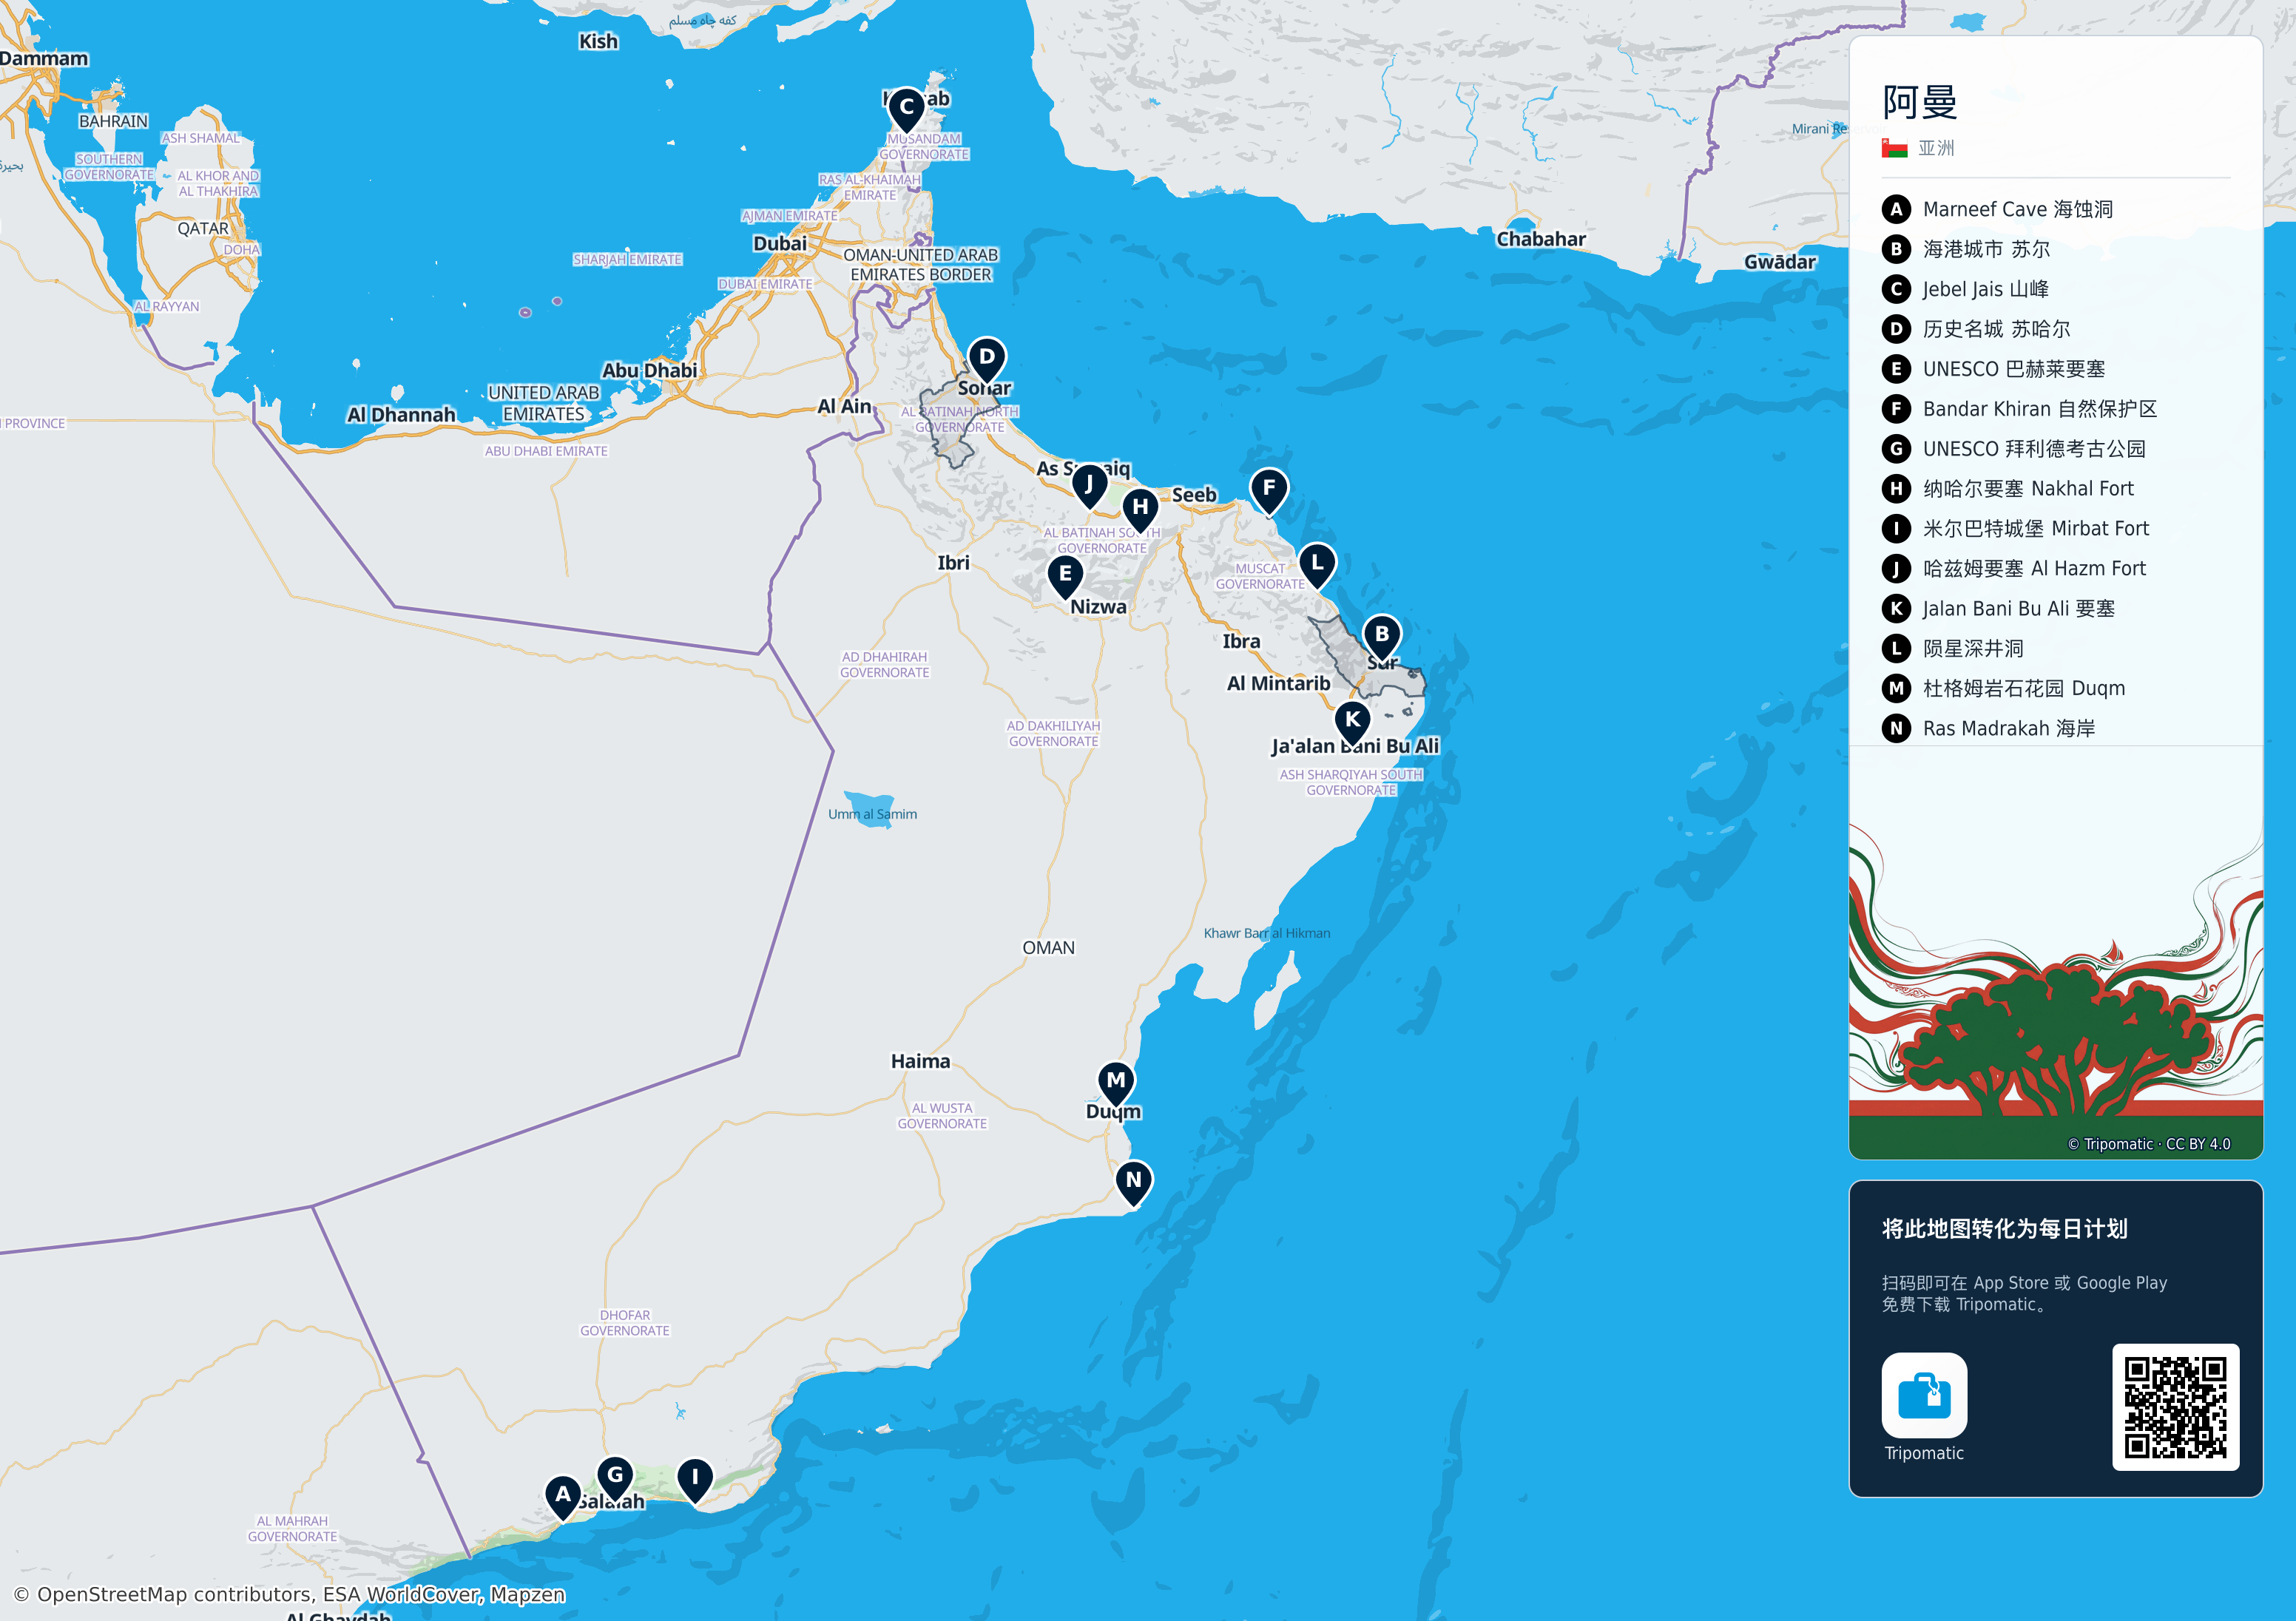Click map pin H beside Seeb
The image size is (2296, 1621).
pyautogui.click(x=1140, y=510)
